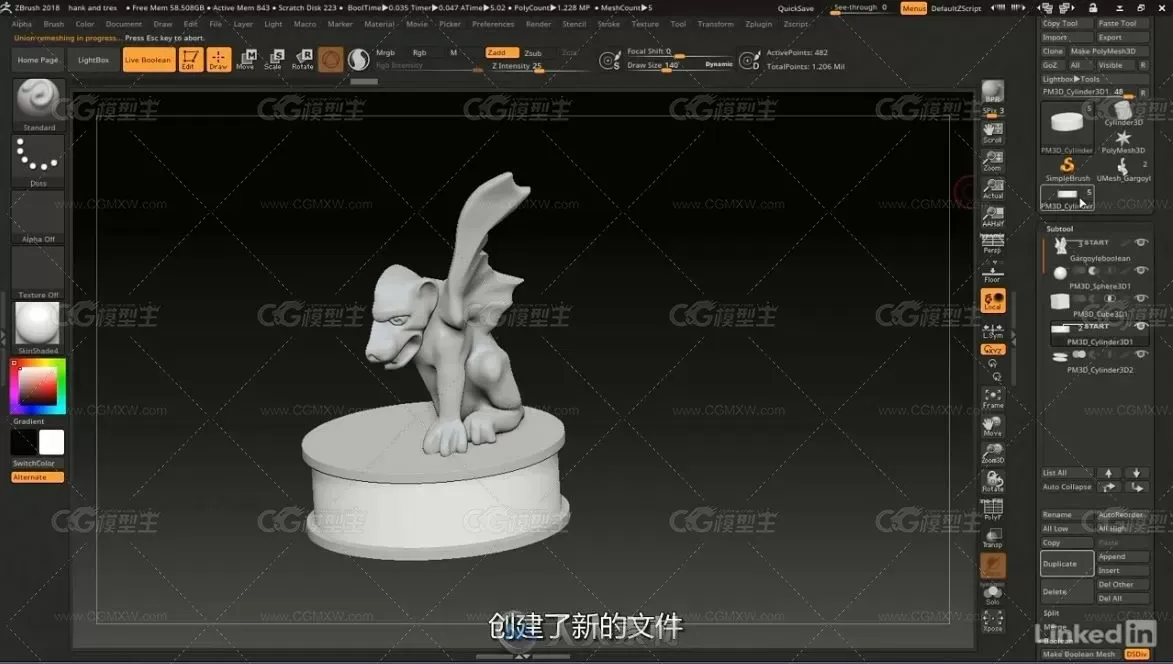
Task: Click the Duplicate subtool button
Action: point(1067,564)
